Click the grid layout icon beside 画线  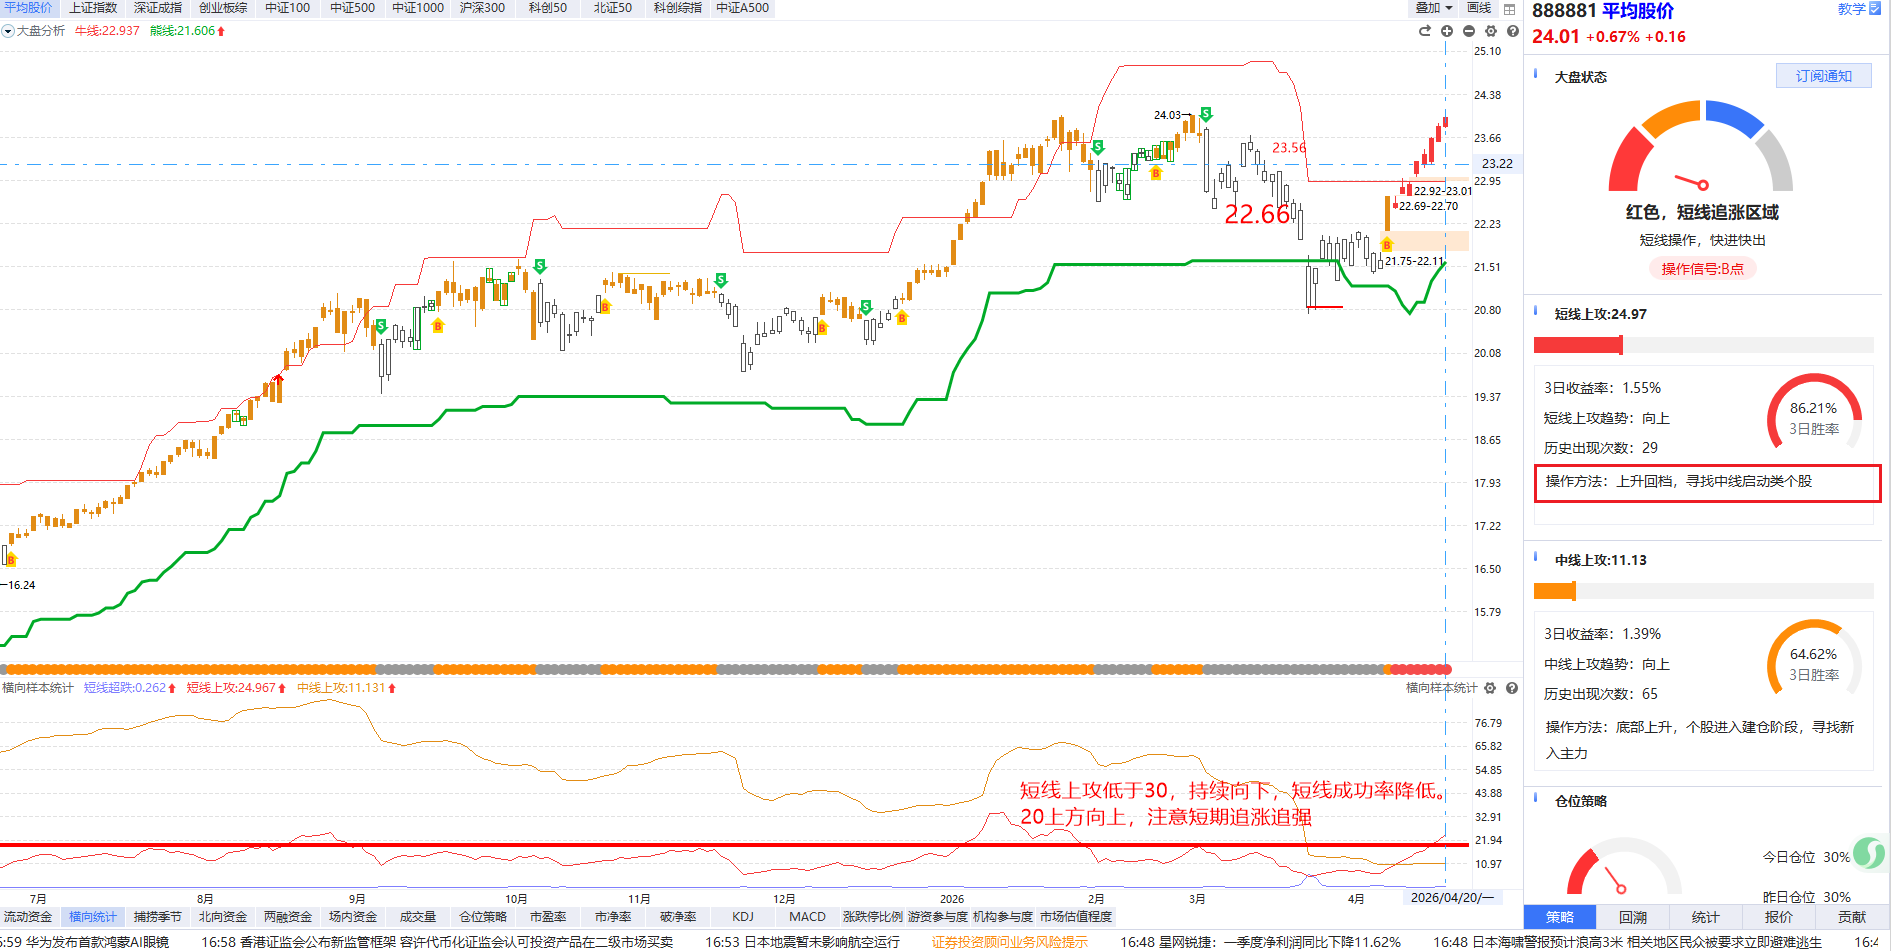click(x=1510, y=8)
